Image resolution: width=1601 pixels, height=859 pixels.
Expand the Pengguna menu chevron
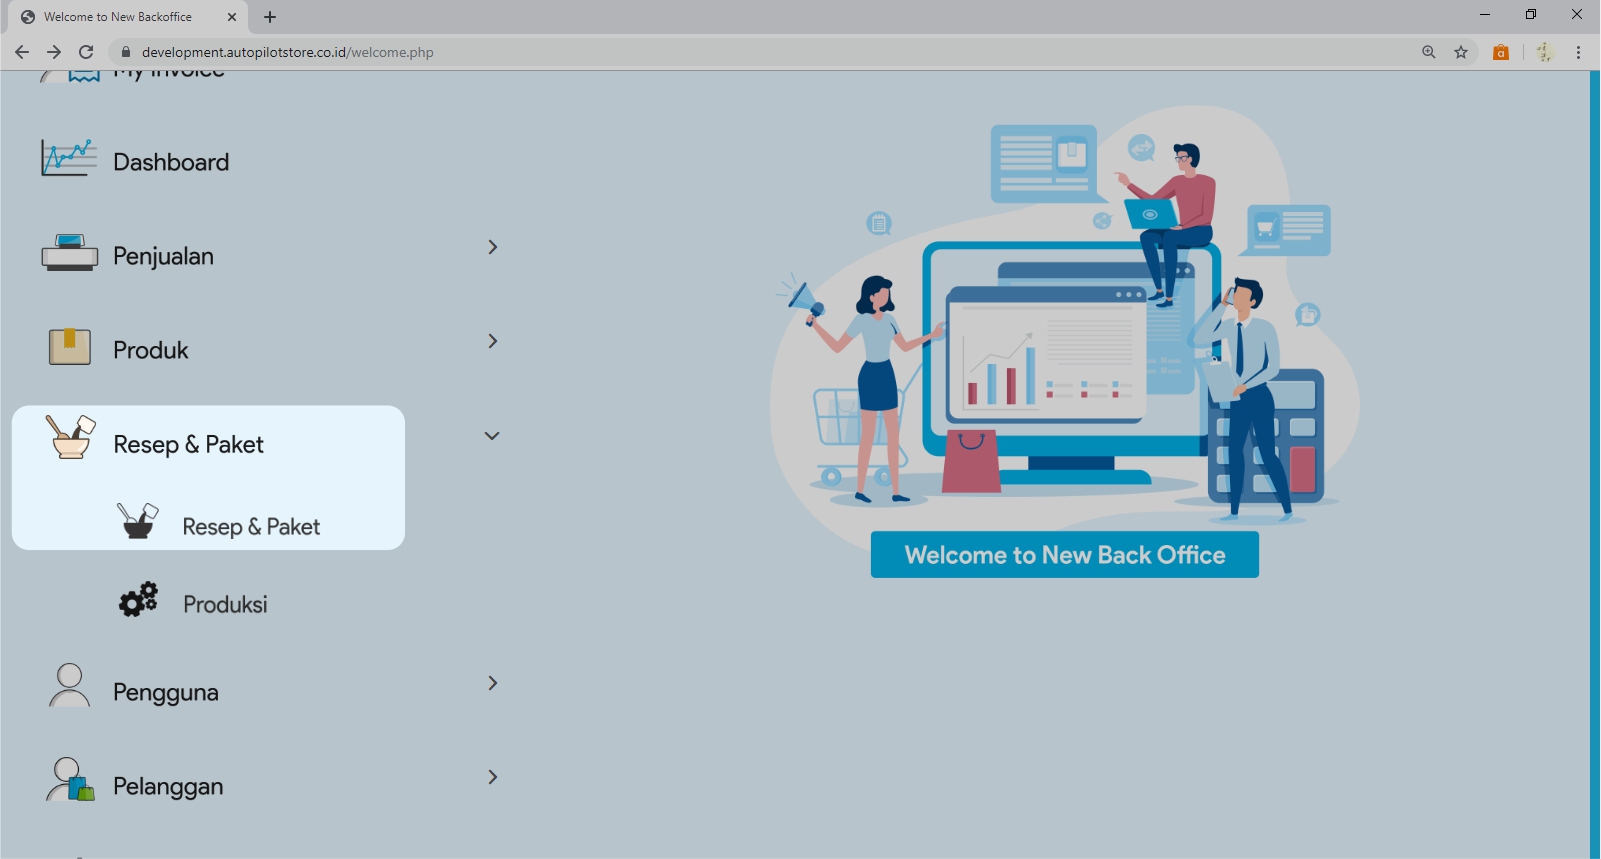[492, 683]
